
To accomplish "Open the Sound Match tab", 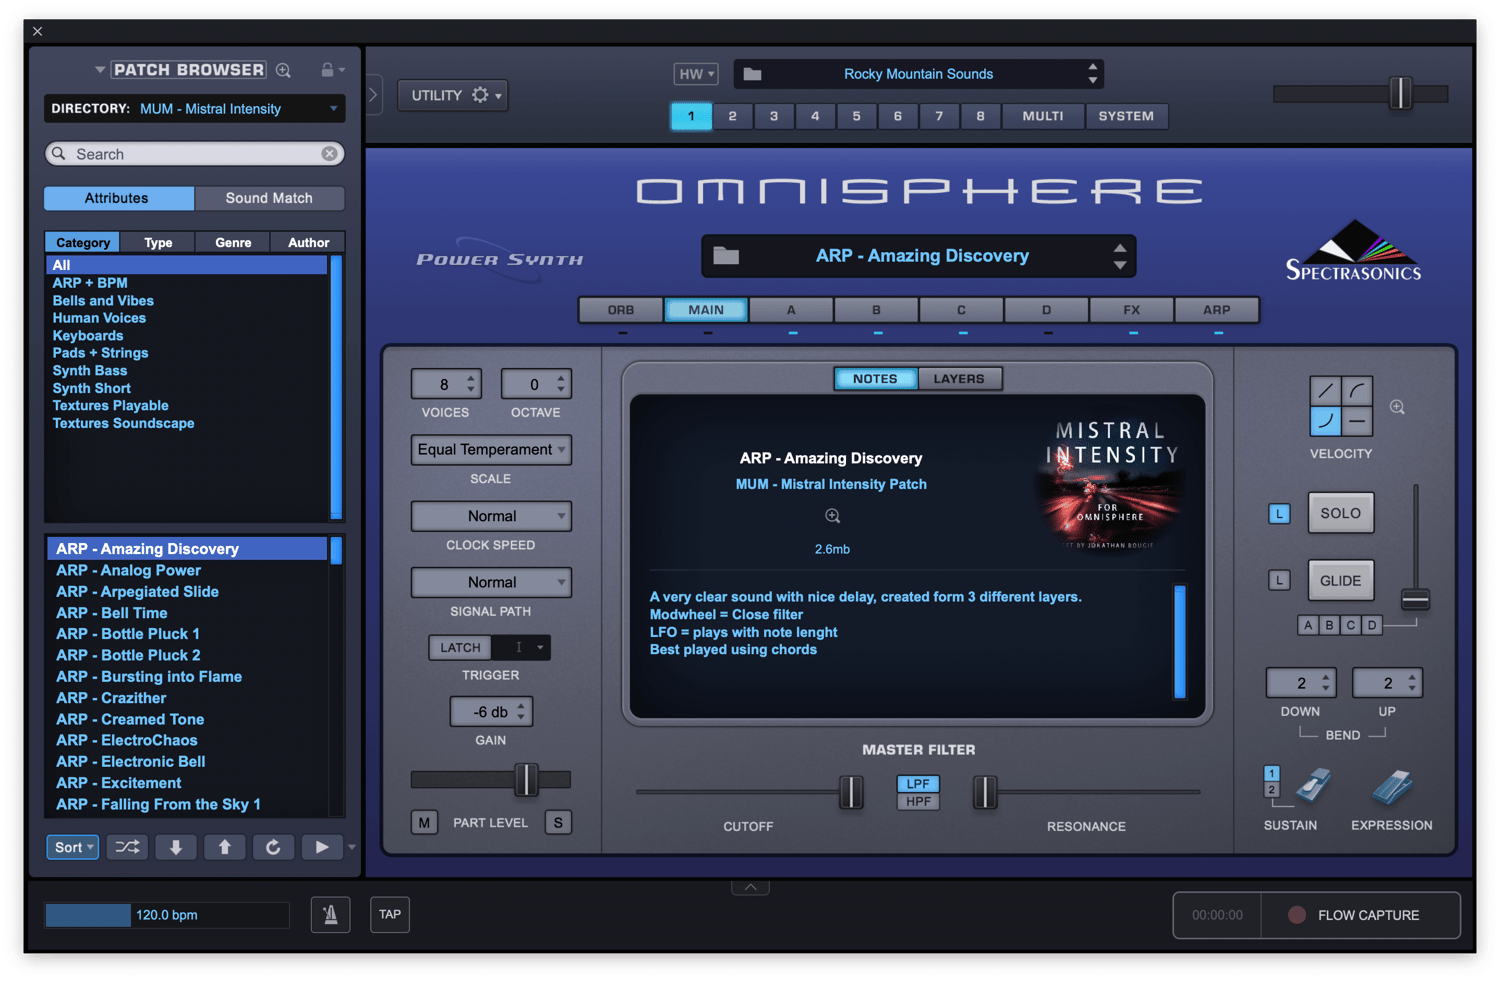I will [269, 198].
